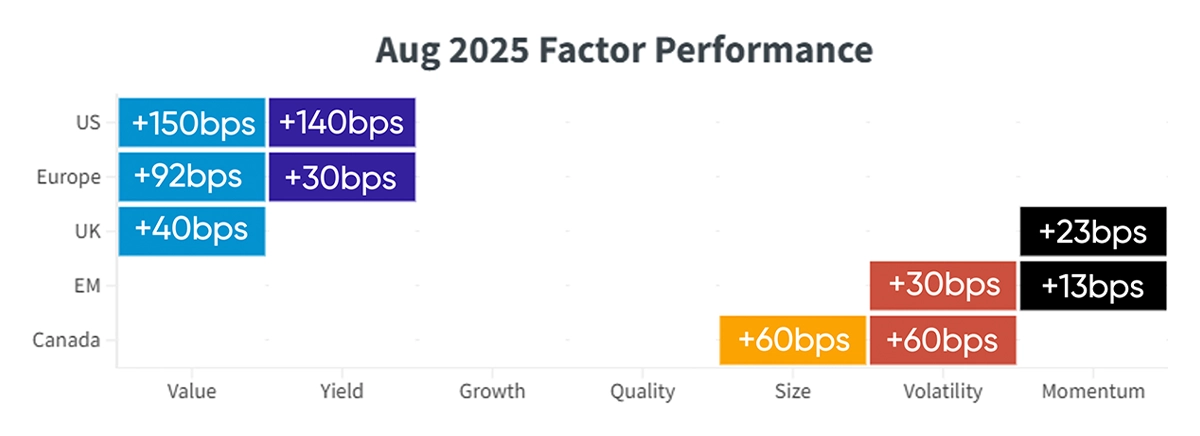Click the US Value +150bps cell
The width and height of the screenshot is (1200, 436).
point(192,123)
